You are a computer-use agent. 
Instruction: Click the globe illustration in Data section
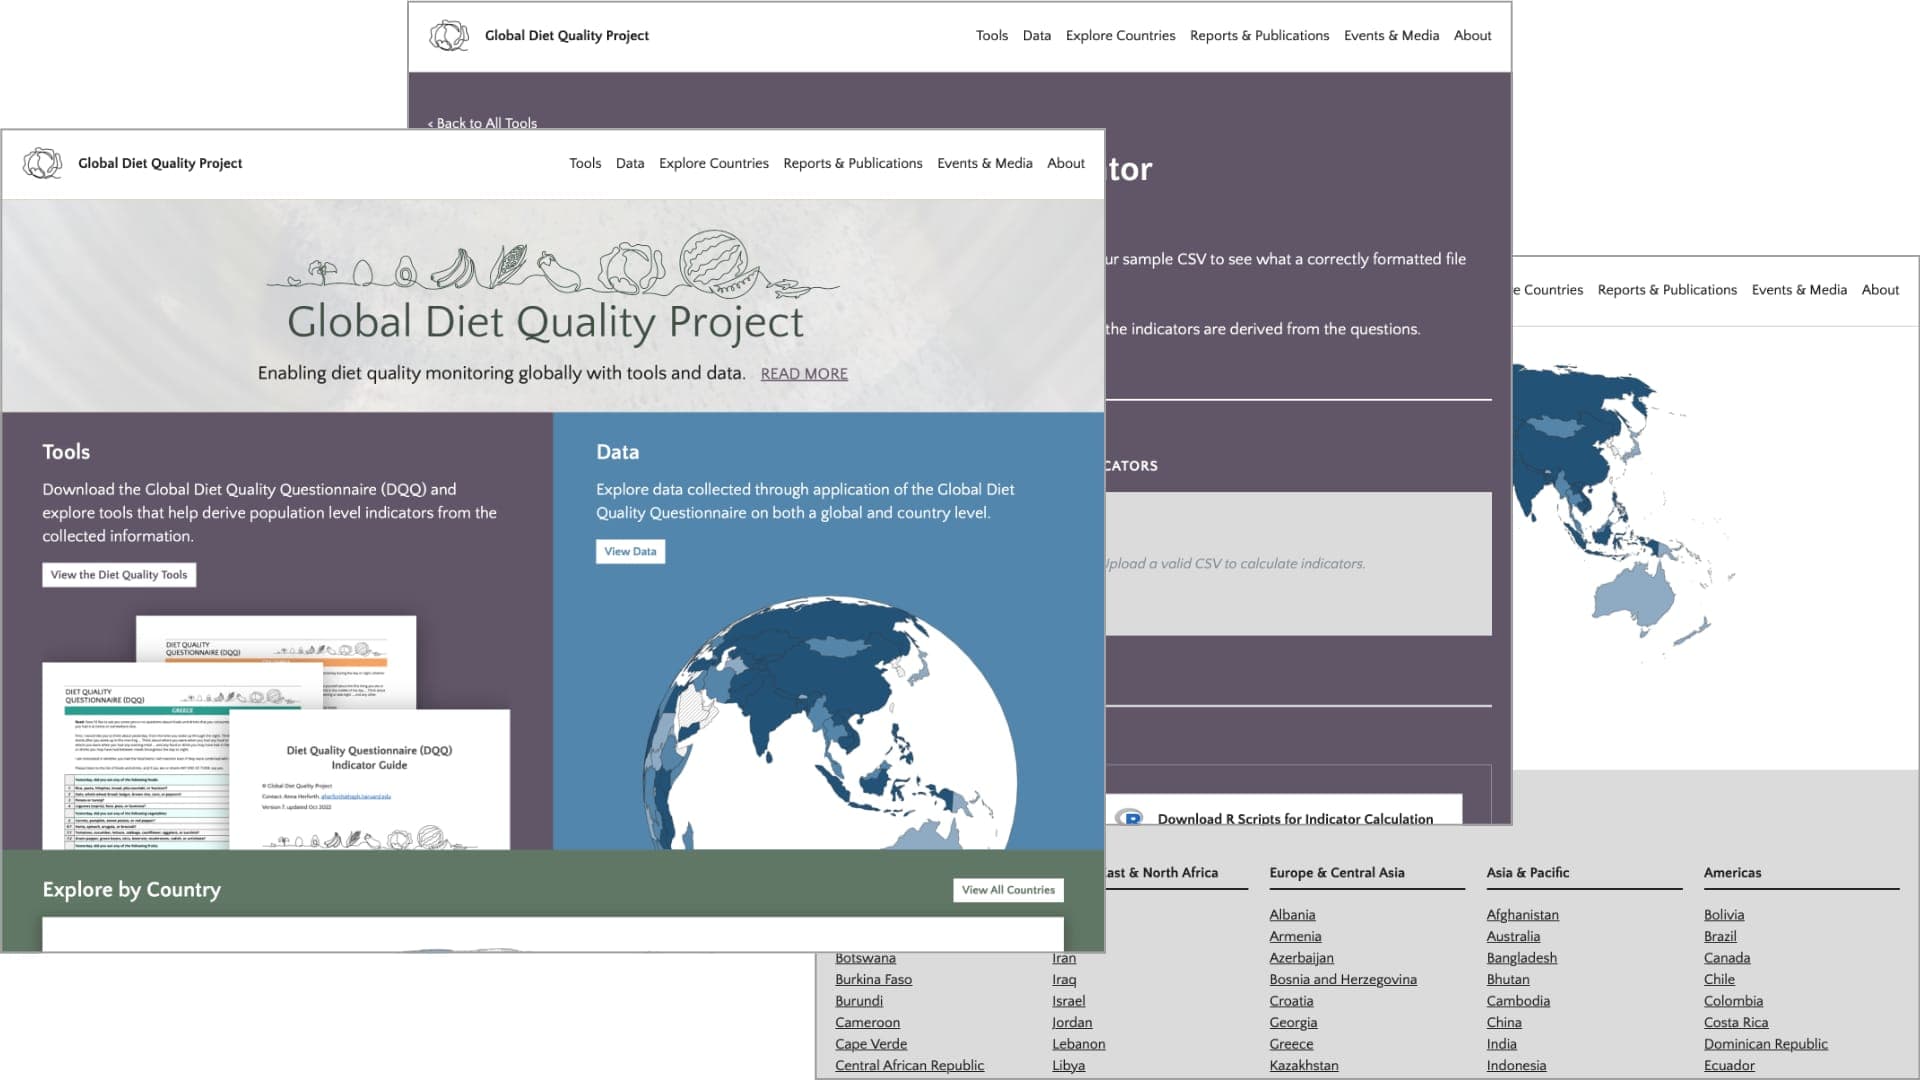(829, 725)
